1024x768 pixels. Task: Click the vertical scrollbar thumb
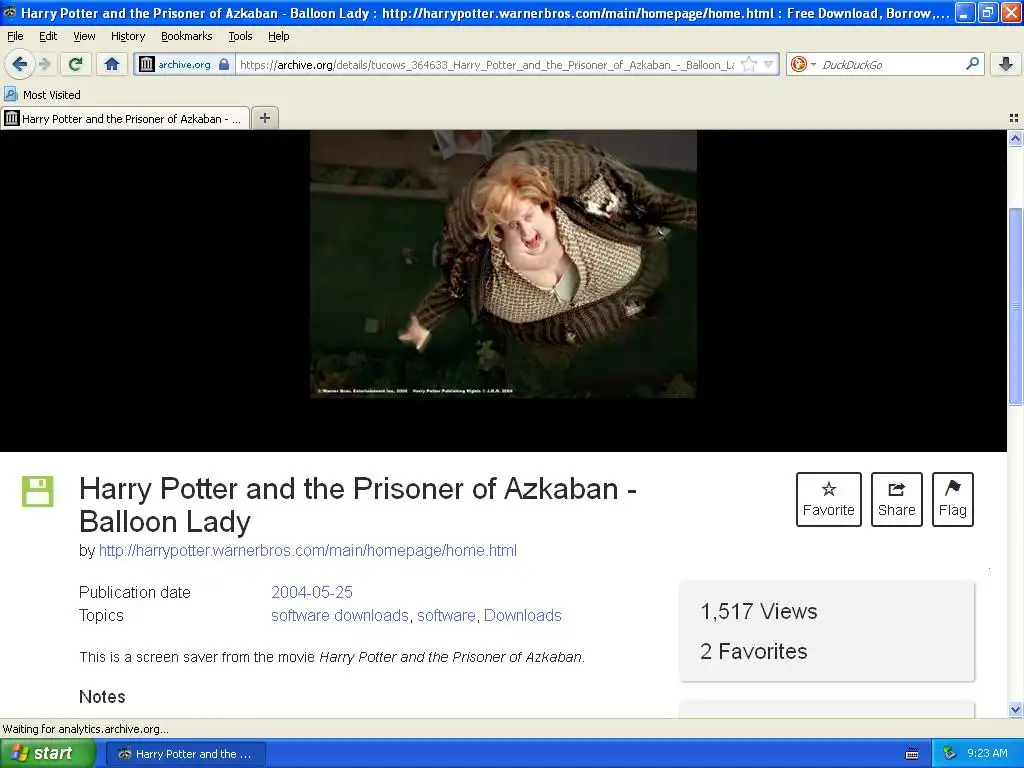tap(1015, 306)
